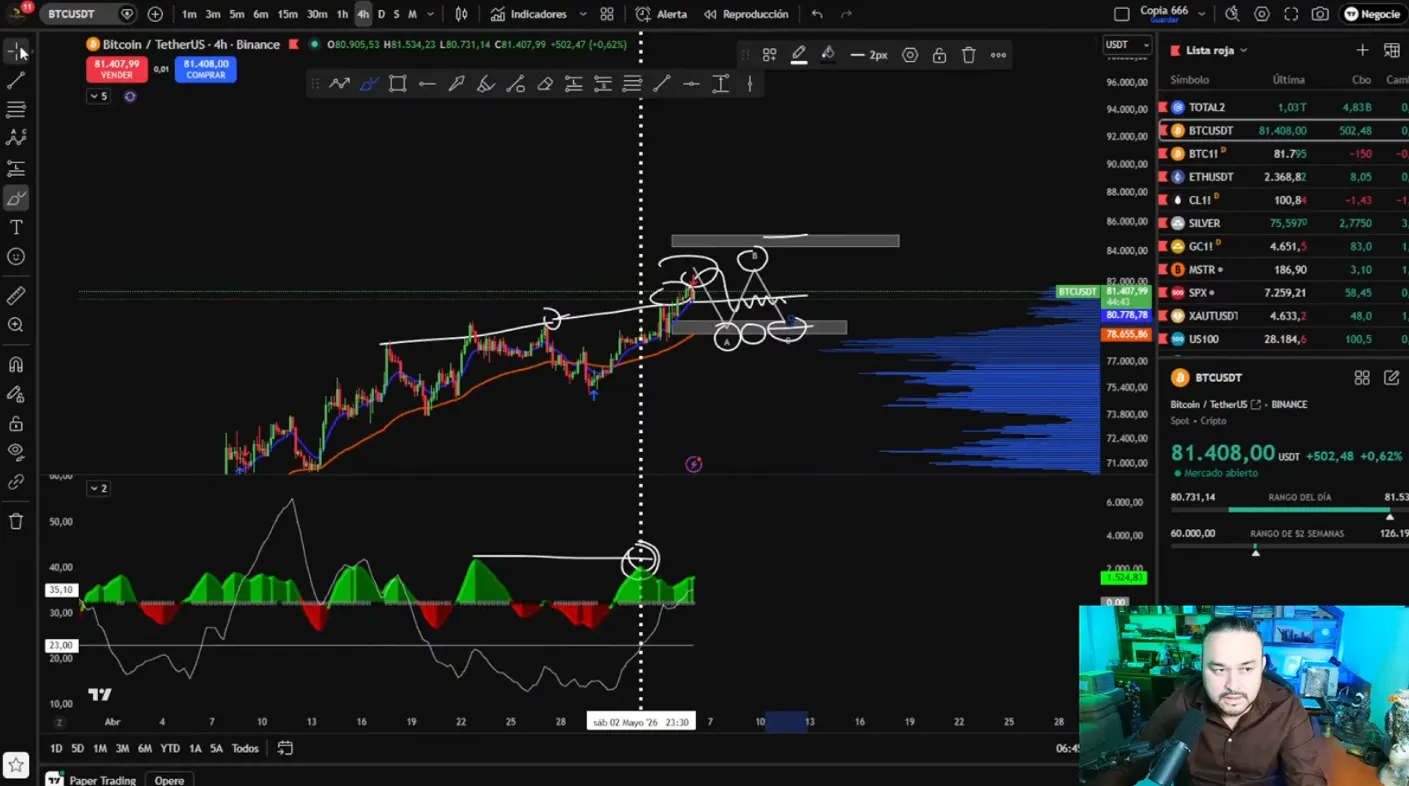Click the blue COMPRAR buy button
The height and width of the screenshot is (786, 1409).
206,69
